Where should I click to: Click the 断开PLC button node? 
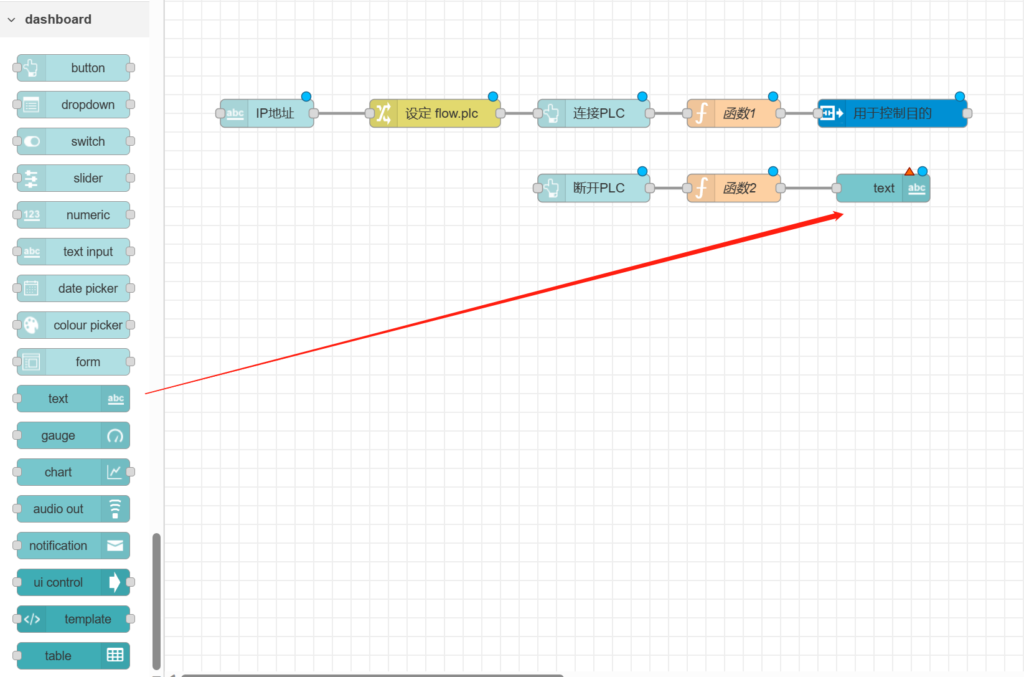(595, 188)
